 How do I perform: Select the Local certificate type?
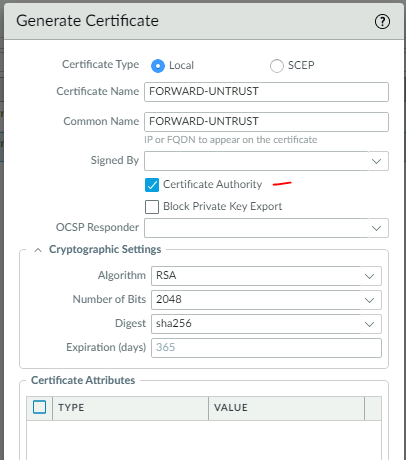pos(158,66)
